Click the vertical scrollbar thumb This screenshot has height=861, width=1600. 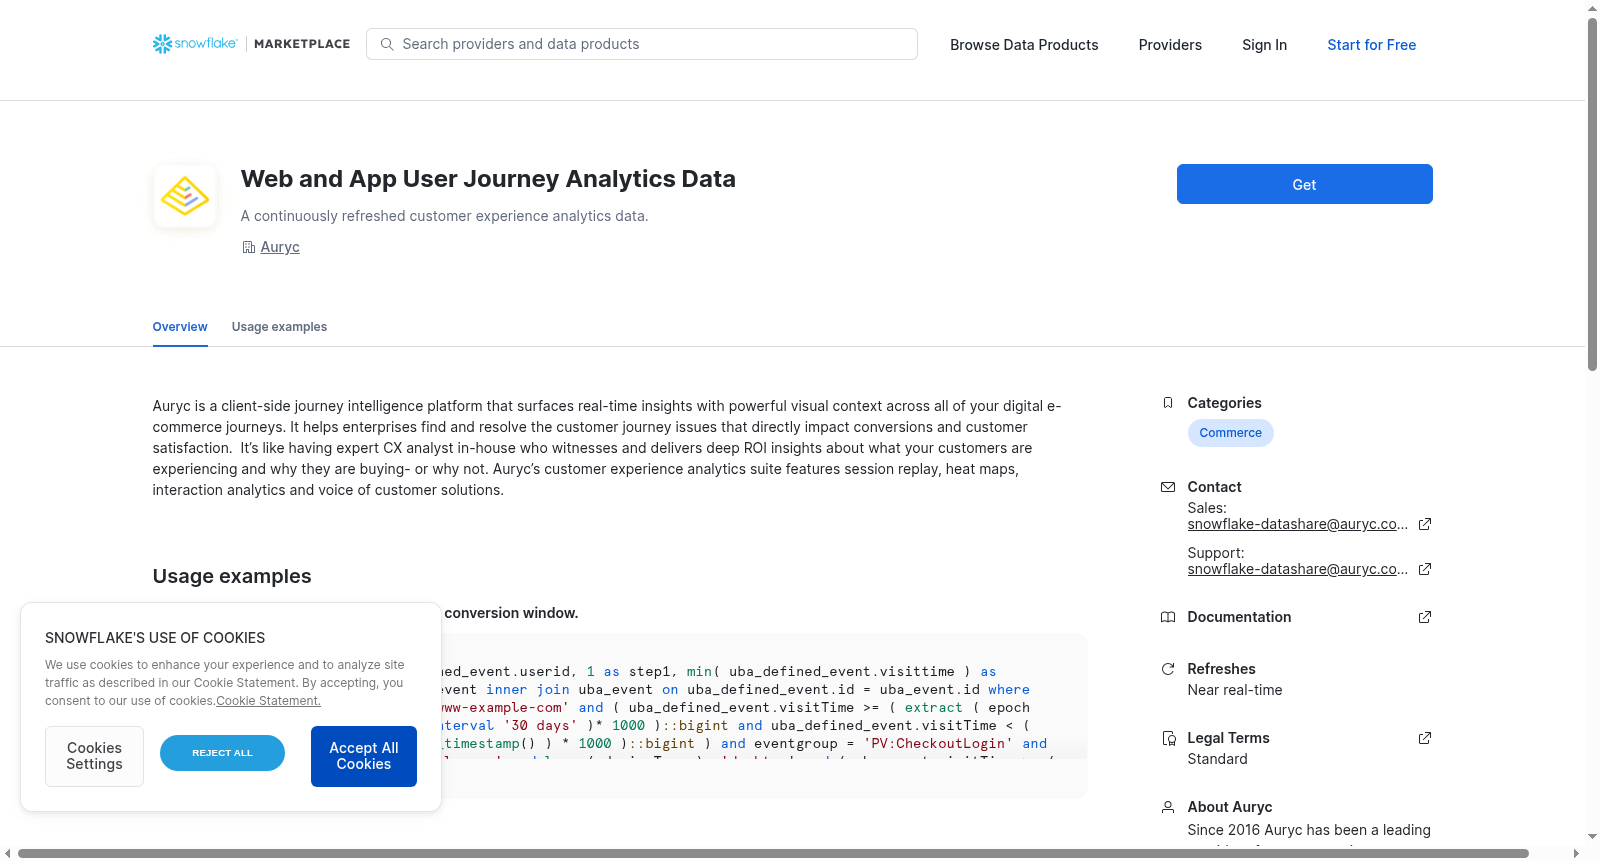[x=1592, y=194]
